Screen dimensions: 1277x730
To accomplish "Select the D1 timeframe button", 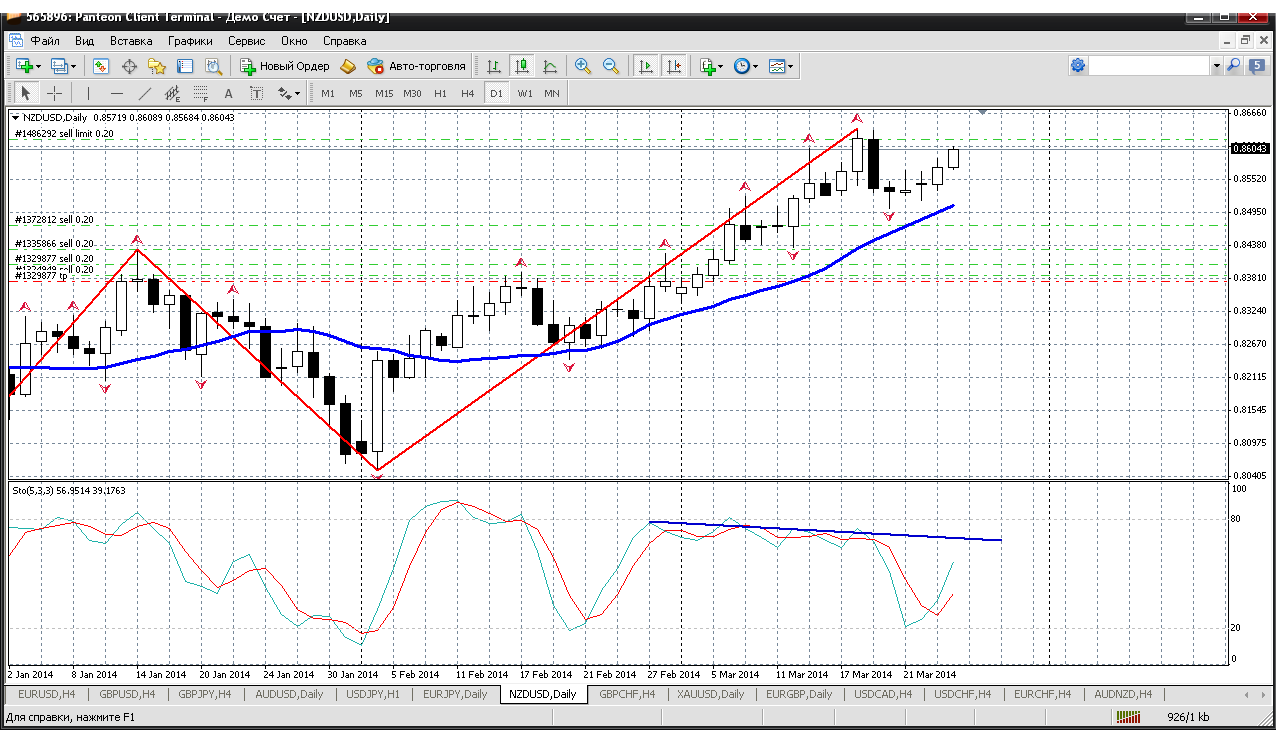I will tap(496, 93).
